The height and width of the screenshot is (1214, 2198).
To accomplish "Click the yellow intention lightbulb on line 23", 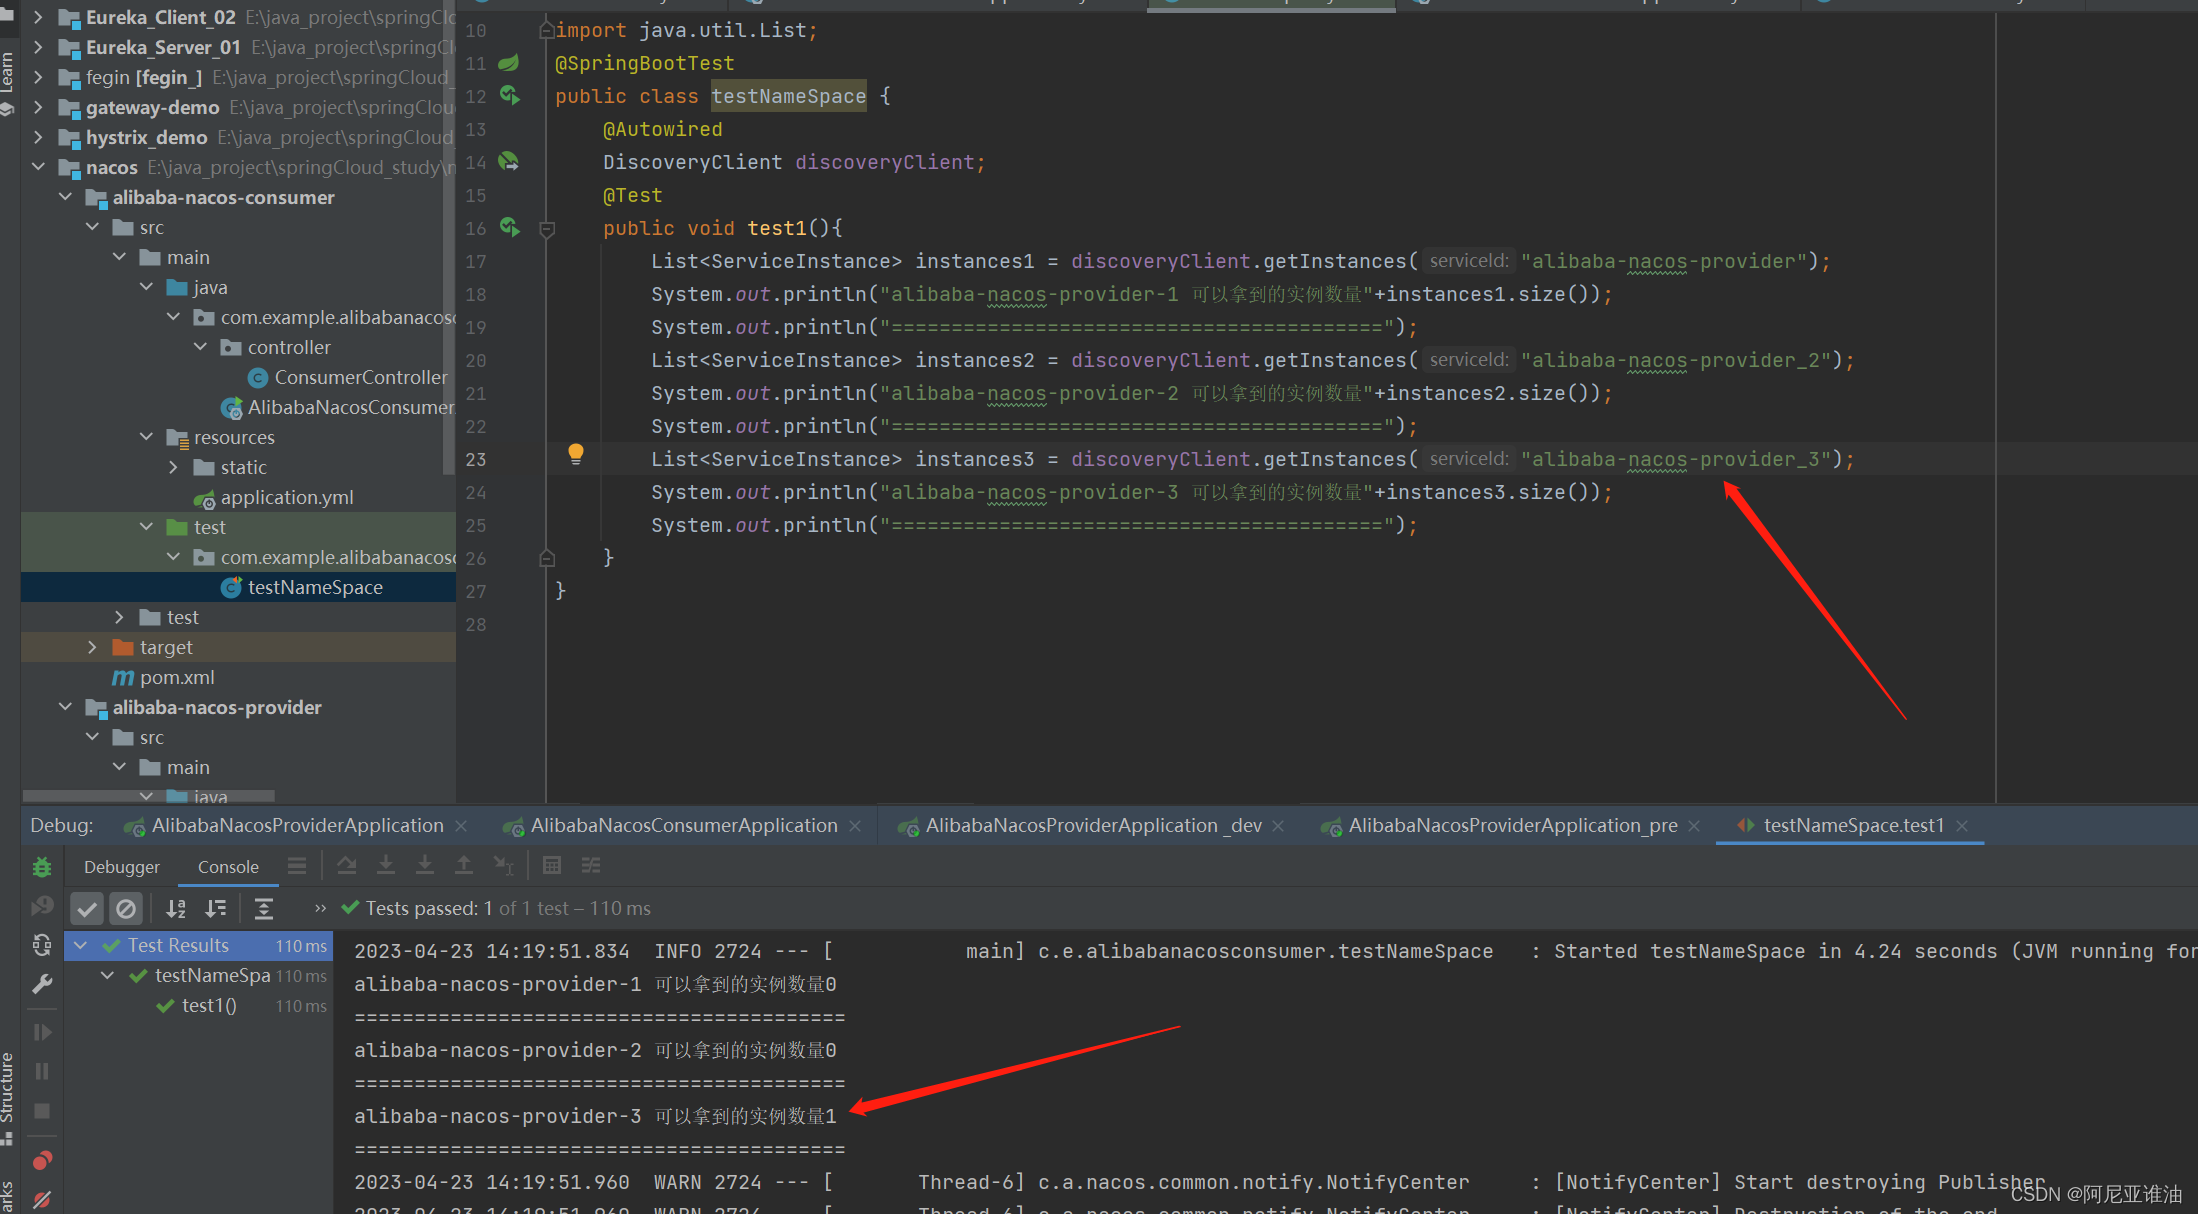I will (576, 454).
